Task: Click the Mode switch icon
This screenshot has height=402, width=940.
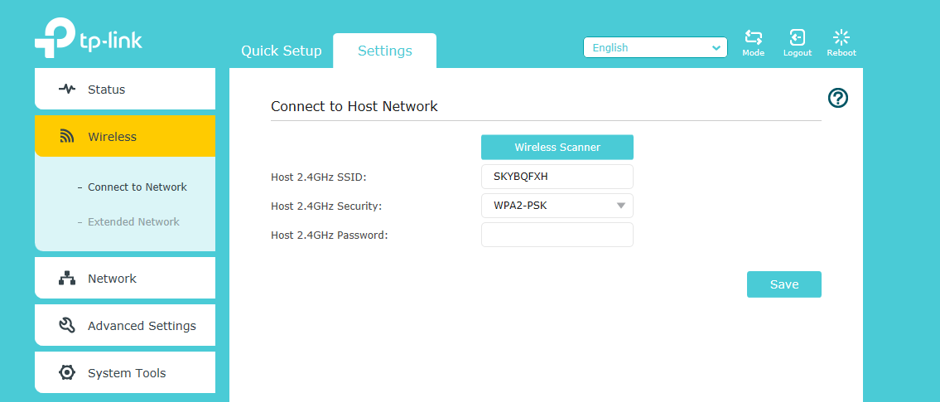Action: [753, 38]
